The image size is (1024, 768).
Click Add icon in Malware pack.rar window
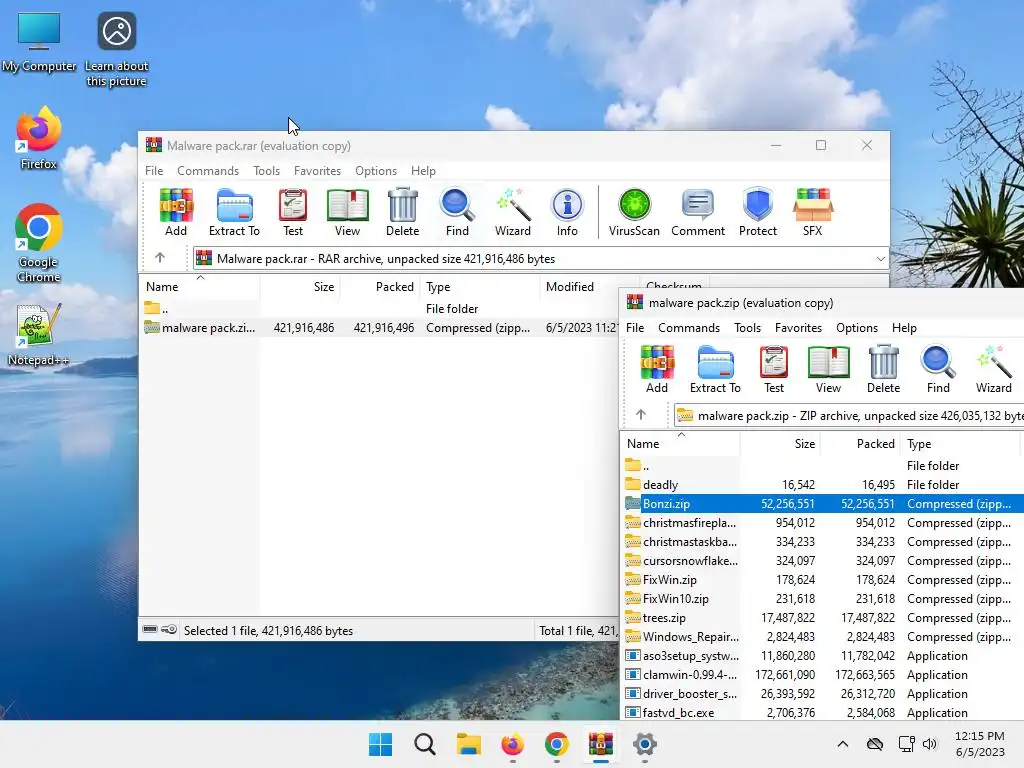[176, 212]
